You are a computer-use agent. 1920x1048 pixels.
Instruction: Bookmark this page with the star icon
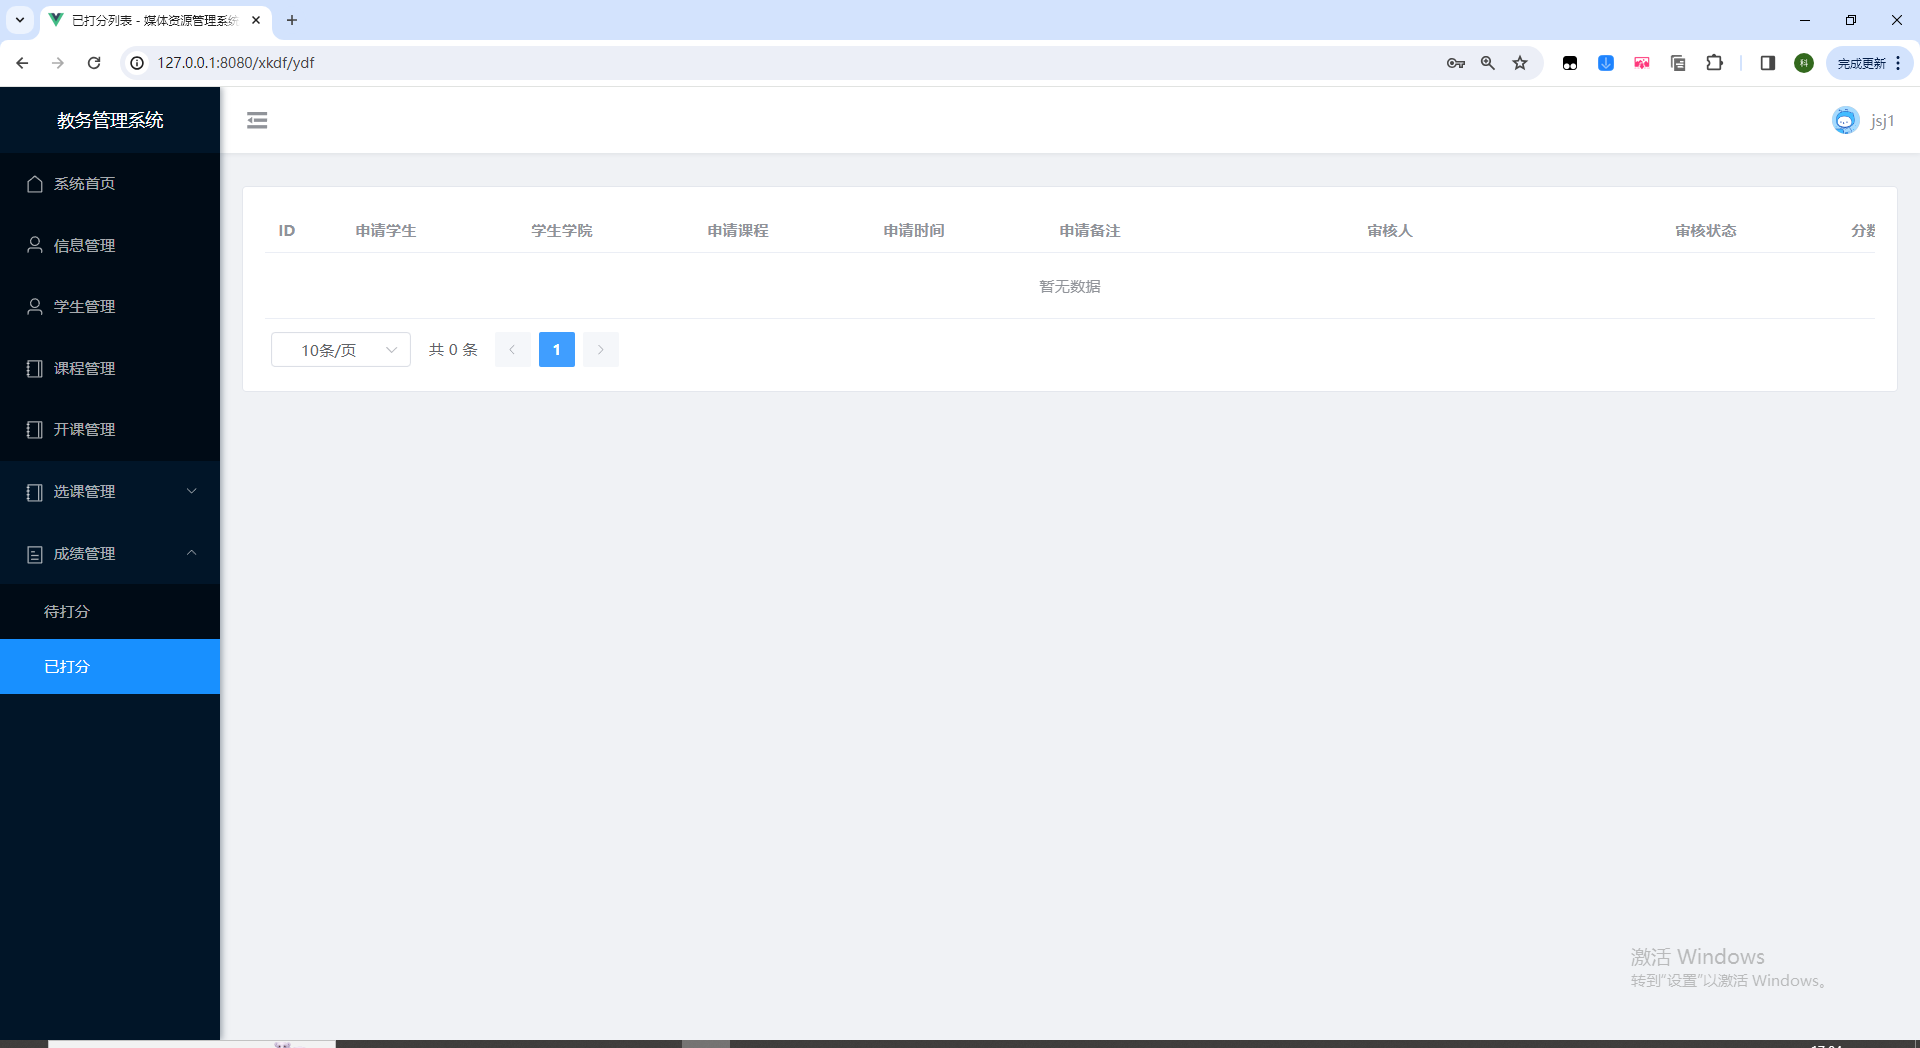pyautogui.click(x=1520, y=62)
